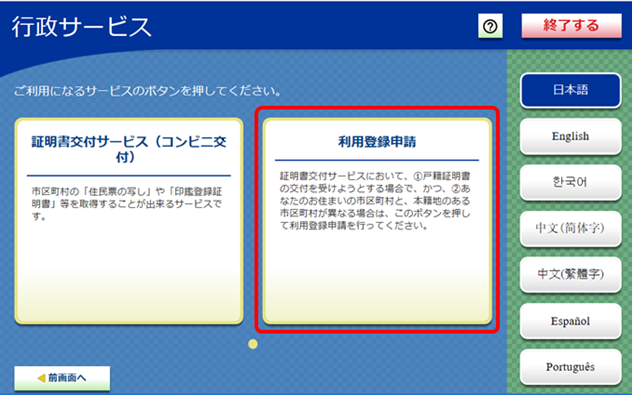The height and width of the screenshot is (395, 632).
Task: Set the language to Español
Action: point(570,321)
